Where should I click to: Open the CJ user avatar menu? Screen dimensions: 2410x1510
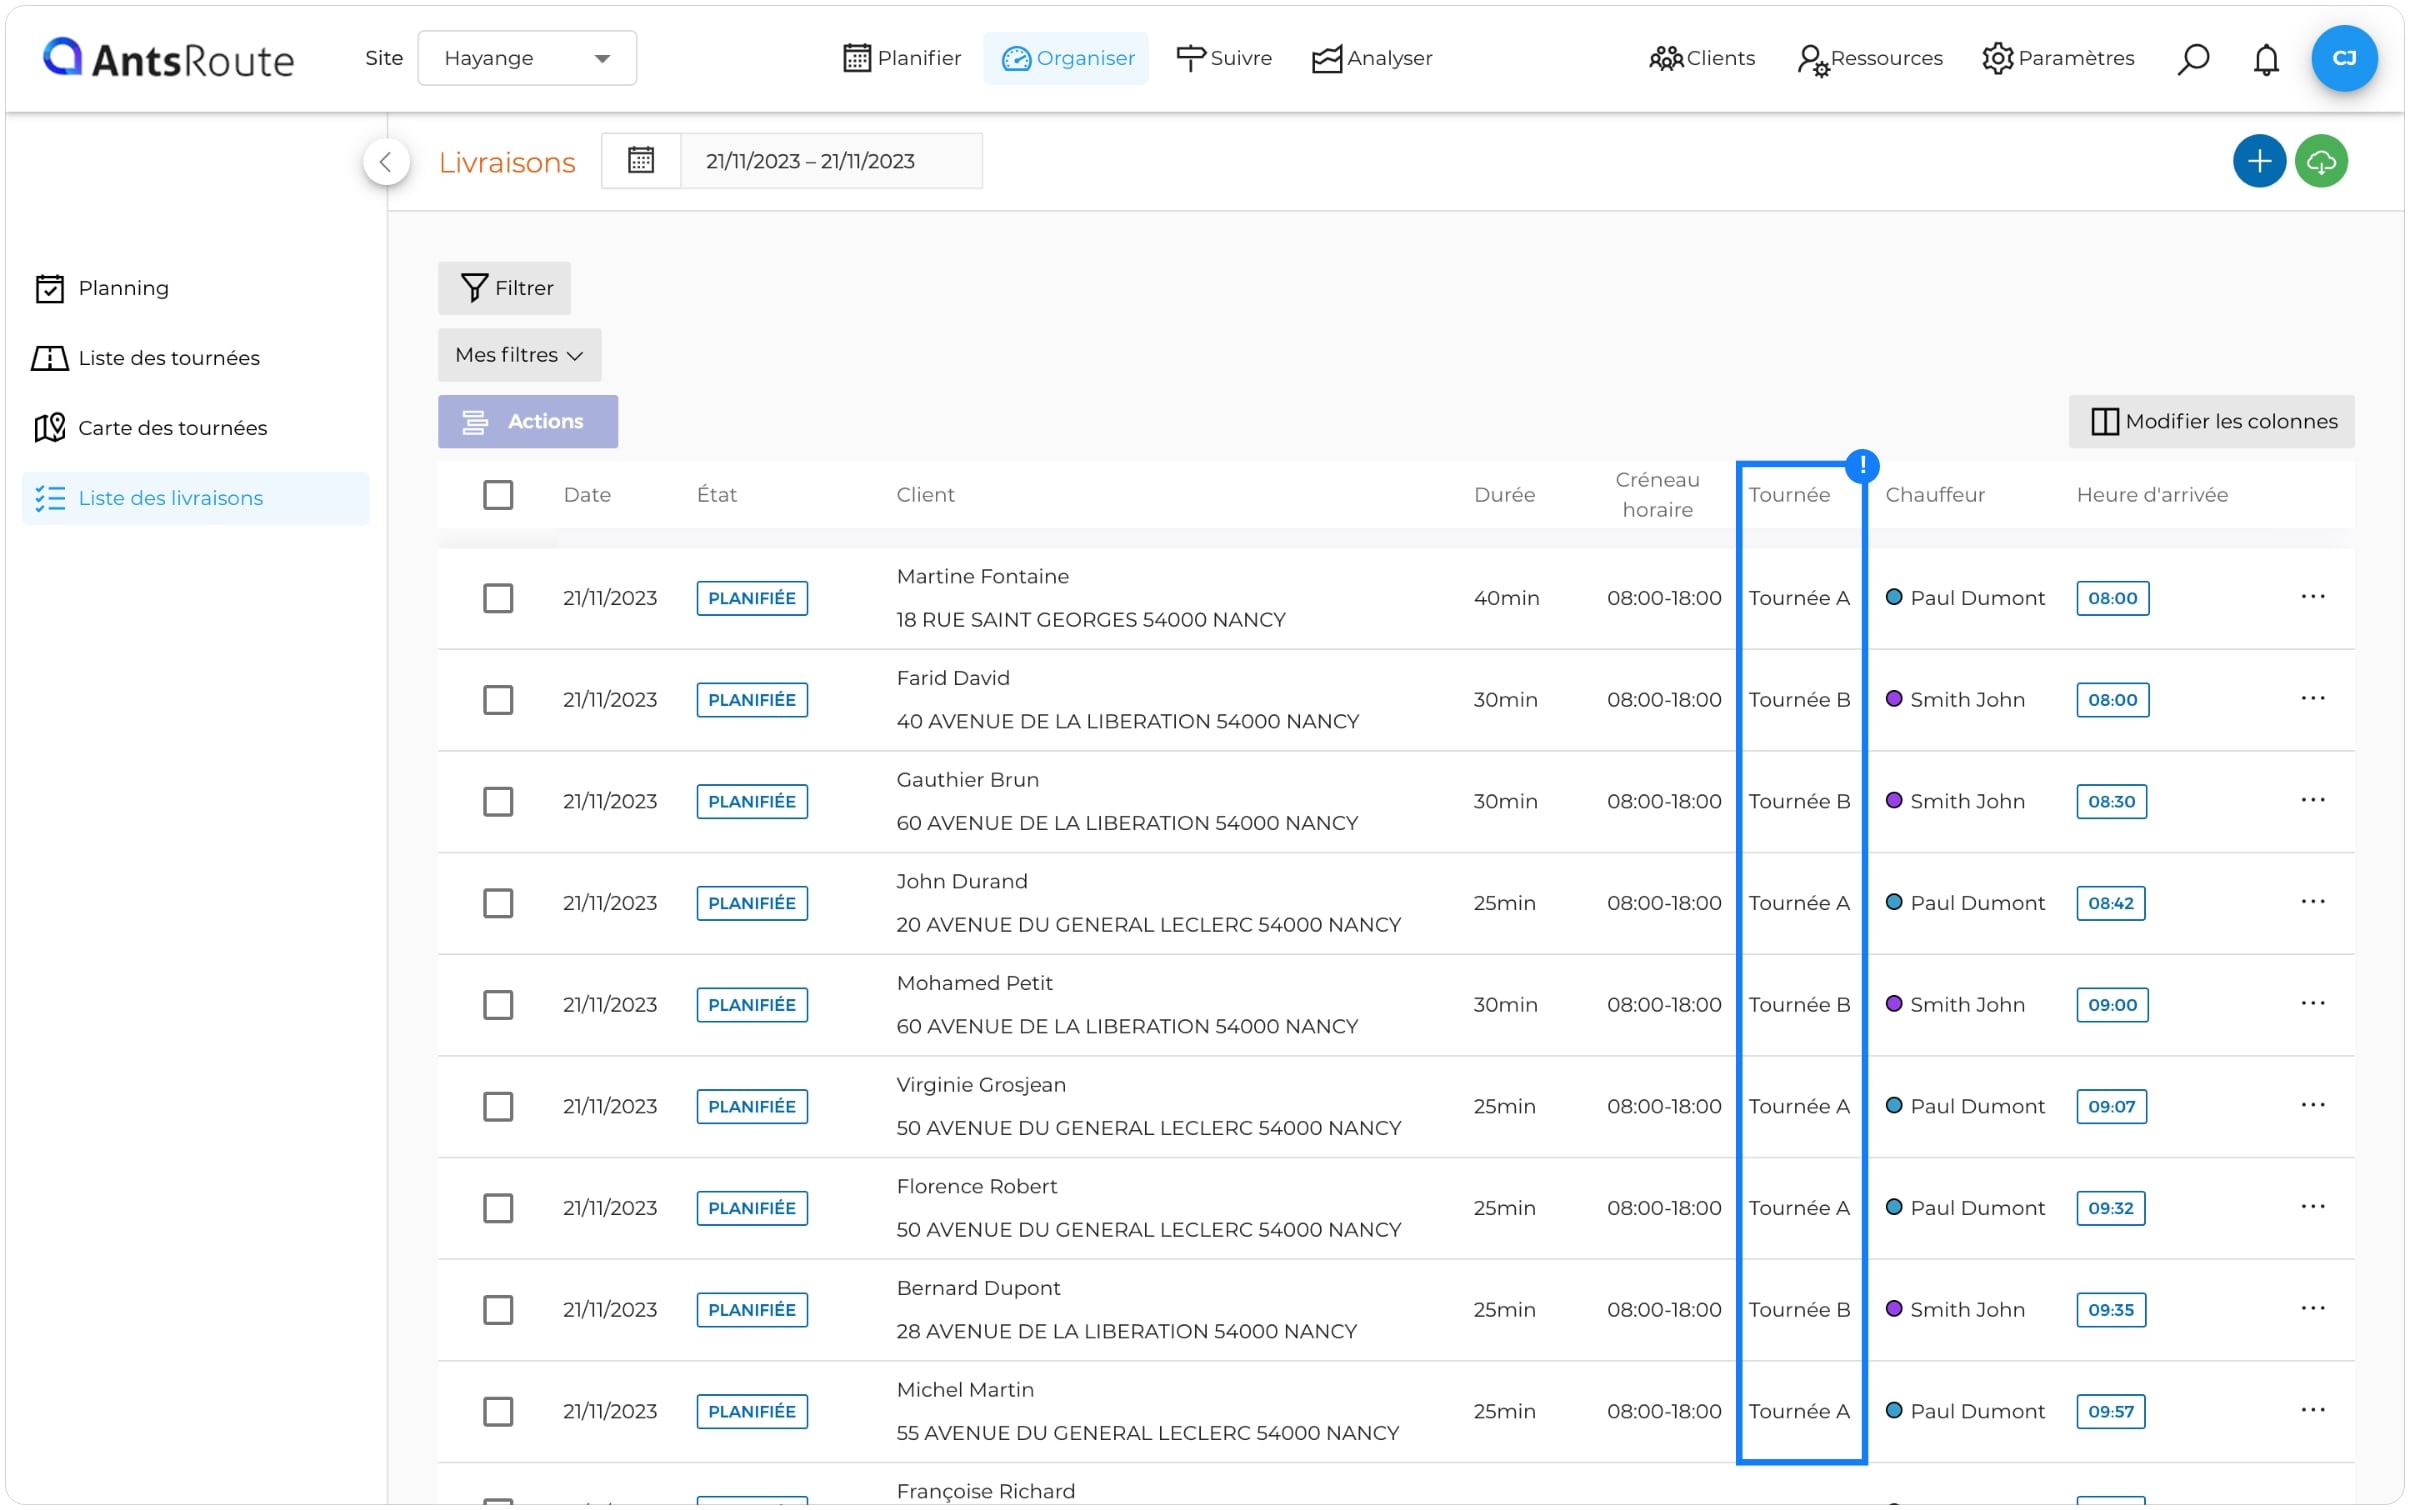[2343, 58]
